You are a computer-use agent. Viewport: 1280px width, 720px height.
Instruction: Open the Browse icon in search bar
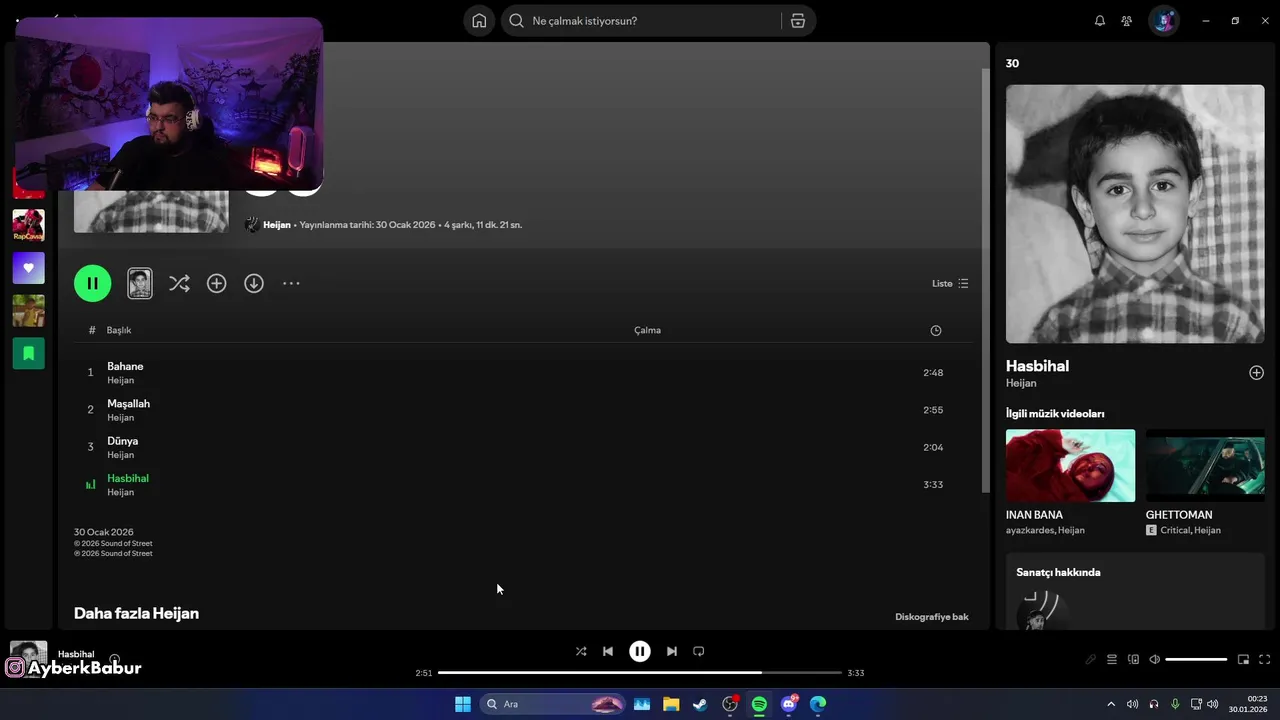tap(798, 21)
